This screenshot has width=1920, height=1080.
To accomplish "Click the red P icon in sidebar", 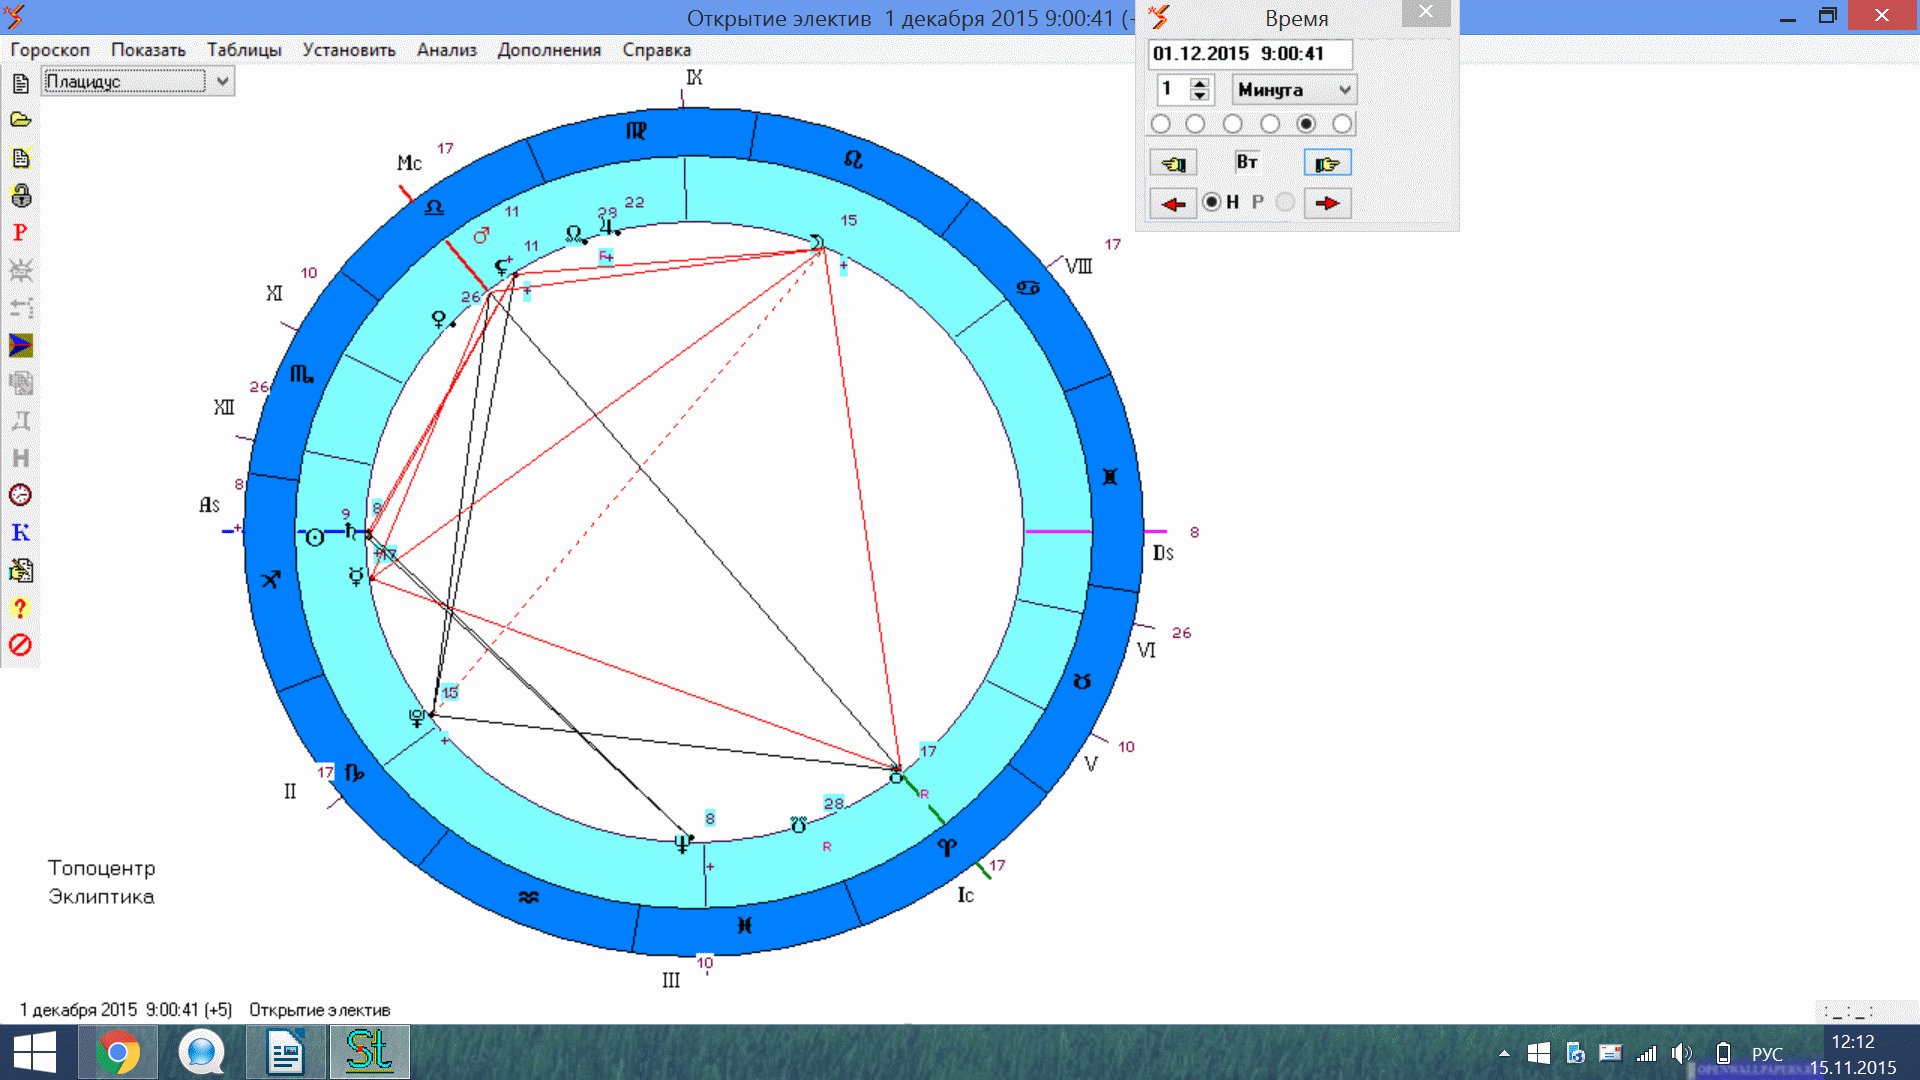I will coord(20,233).
